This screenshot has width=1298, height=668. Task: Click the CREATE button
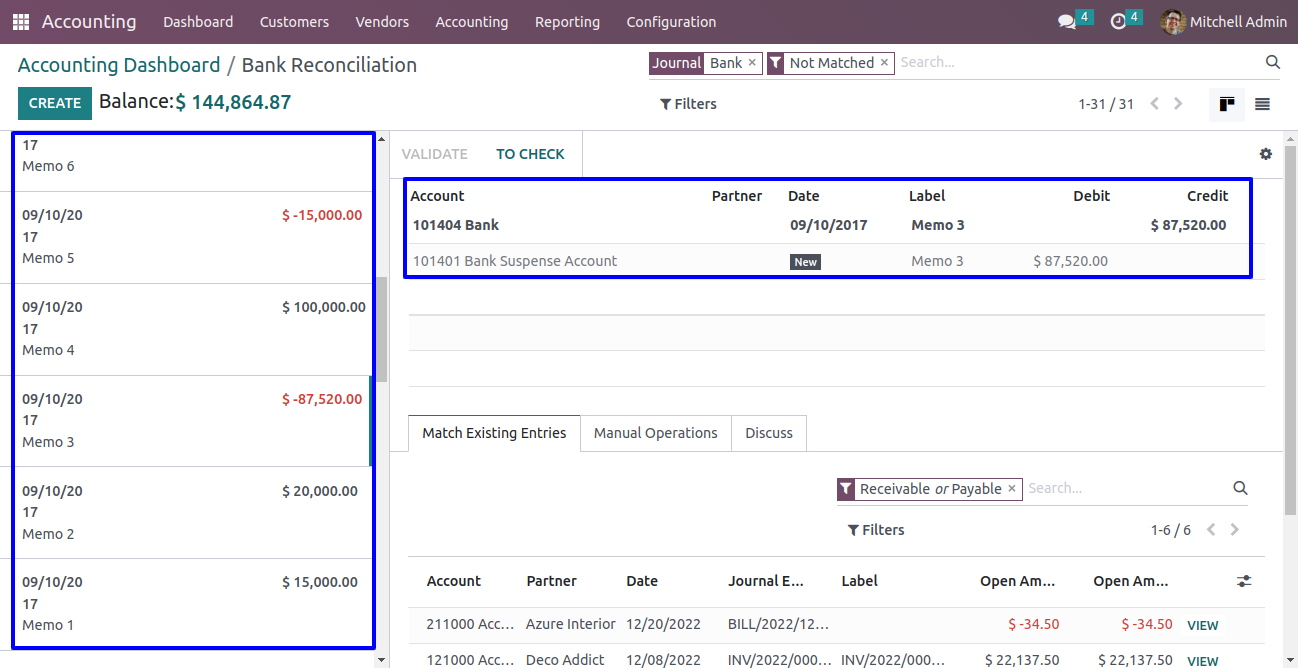coord(55,103)
